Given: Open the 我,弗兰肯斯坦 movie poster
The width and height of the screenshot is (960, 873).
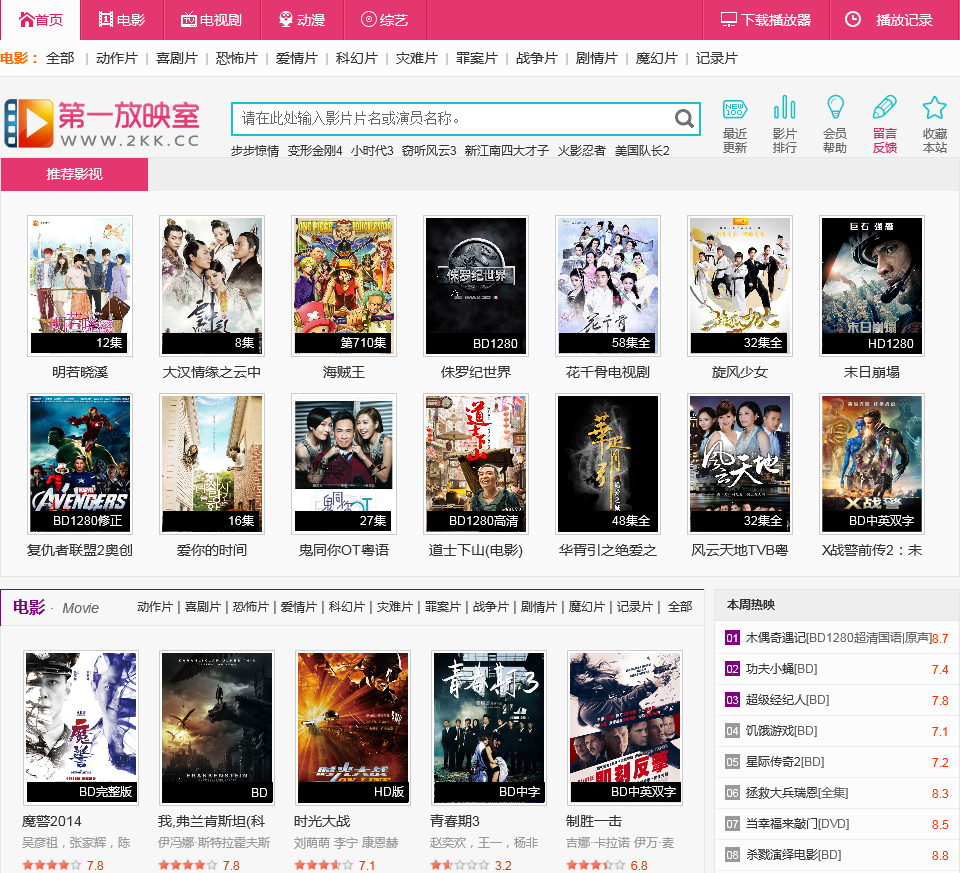Looking at the screenshot, I should (x=217, y=727).
